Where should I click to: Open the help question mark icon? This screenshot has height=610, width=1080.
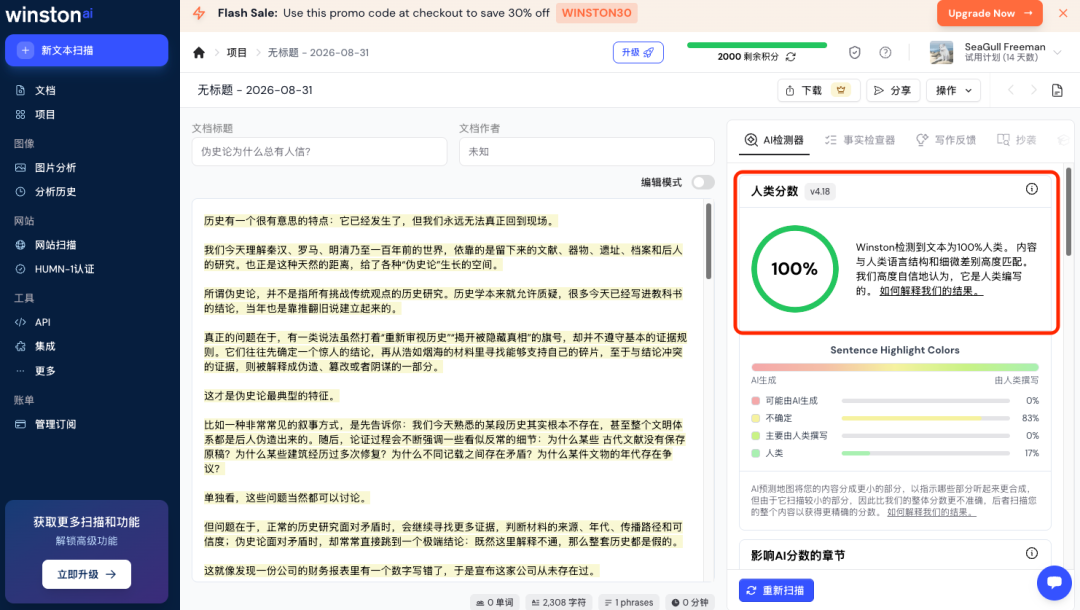[x=885, y=52]
